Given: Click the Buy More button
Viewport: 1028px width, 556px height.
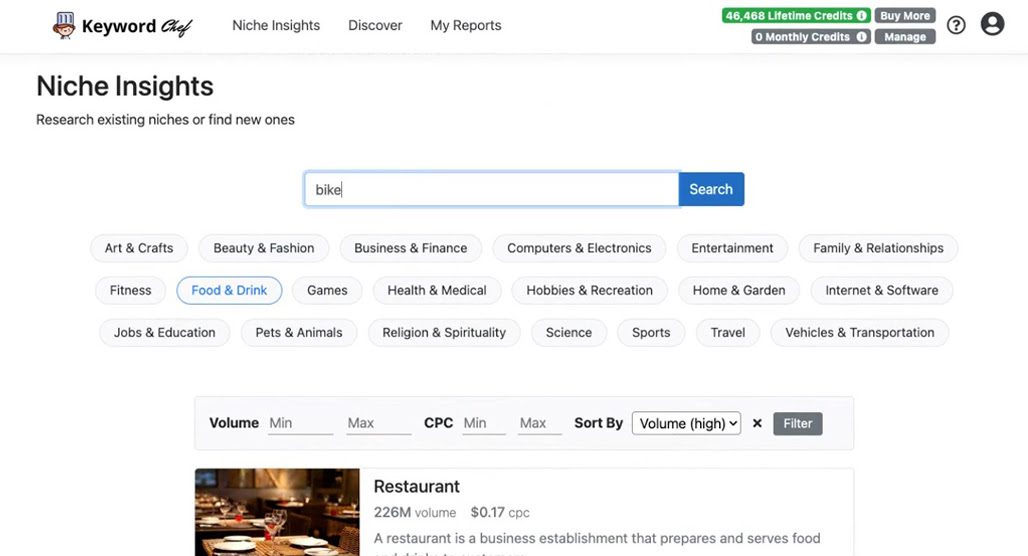Looking at the screenshot, I should [905, 16].
